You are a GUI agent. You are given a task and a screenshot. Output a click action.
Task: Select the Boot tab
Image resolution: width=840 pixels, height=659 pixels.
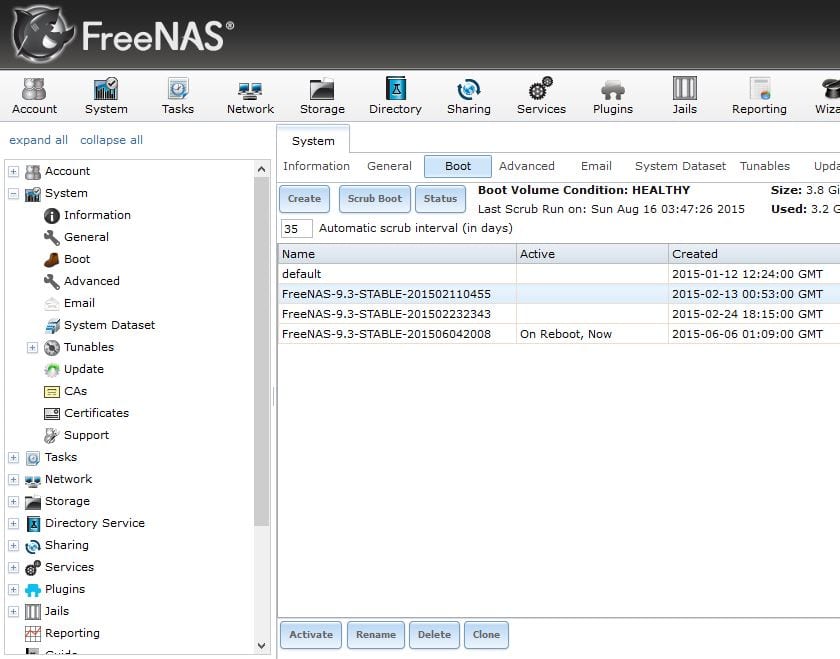tap(458, 166)
